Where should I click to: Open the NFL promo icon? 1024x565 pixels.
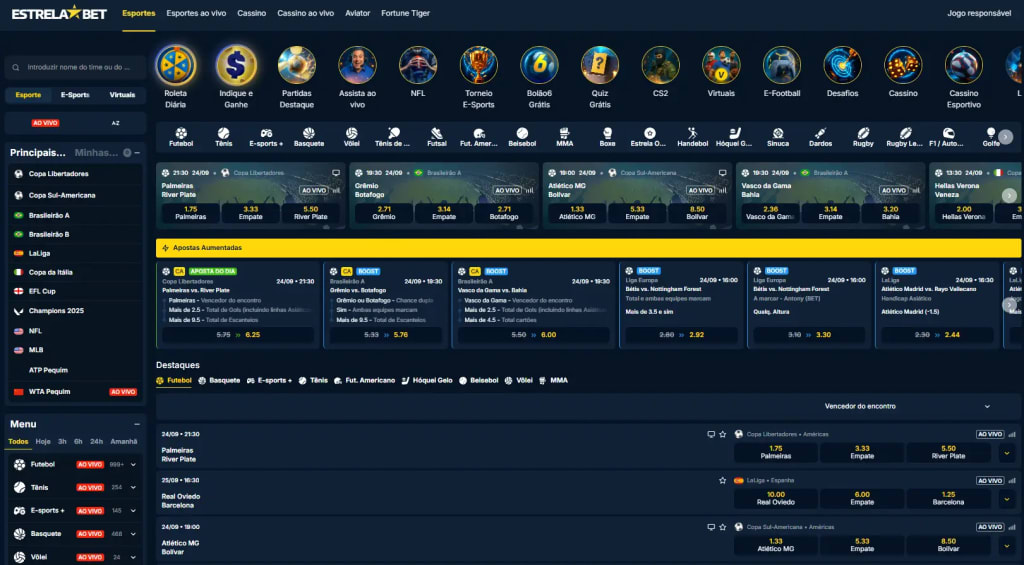click(418, 65)
